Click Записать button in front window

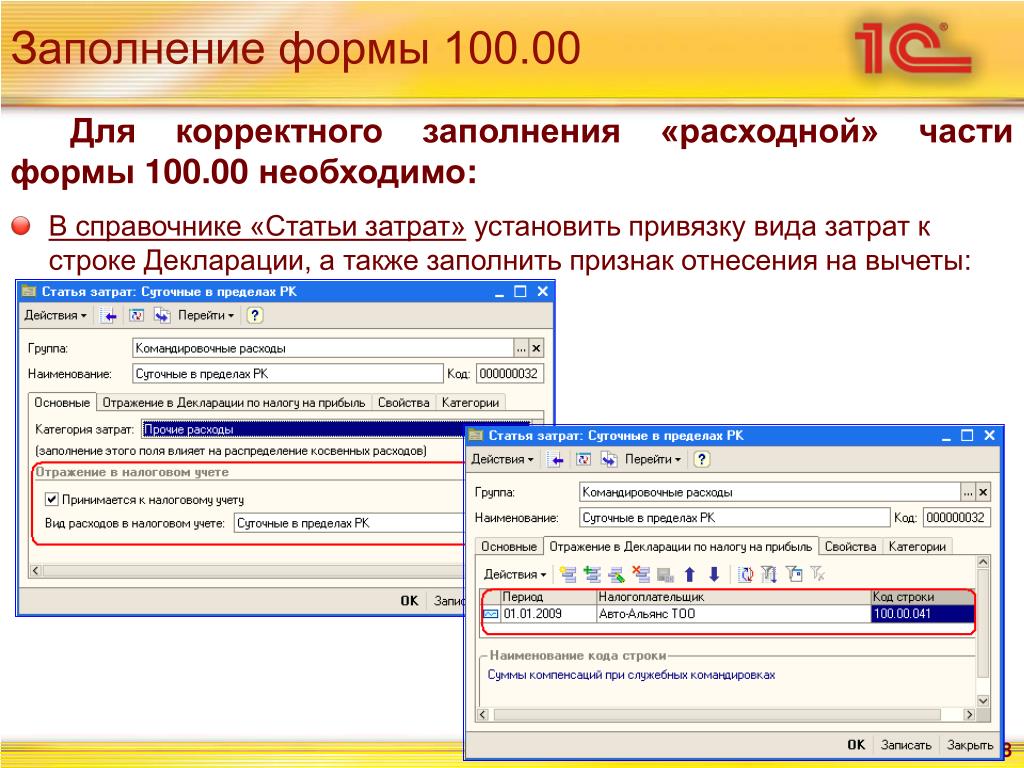pyautogui.click(x=906, y=745)
